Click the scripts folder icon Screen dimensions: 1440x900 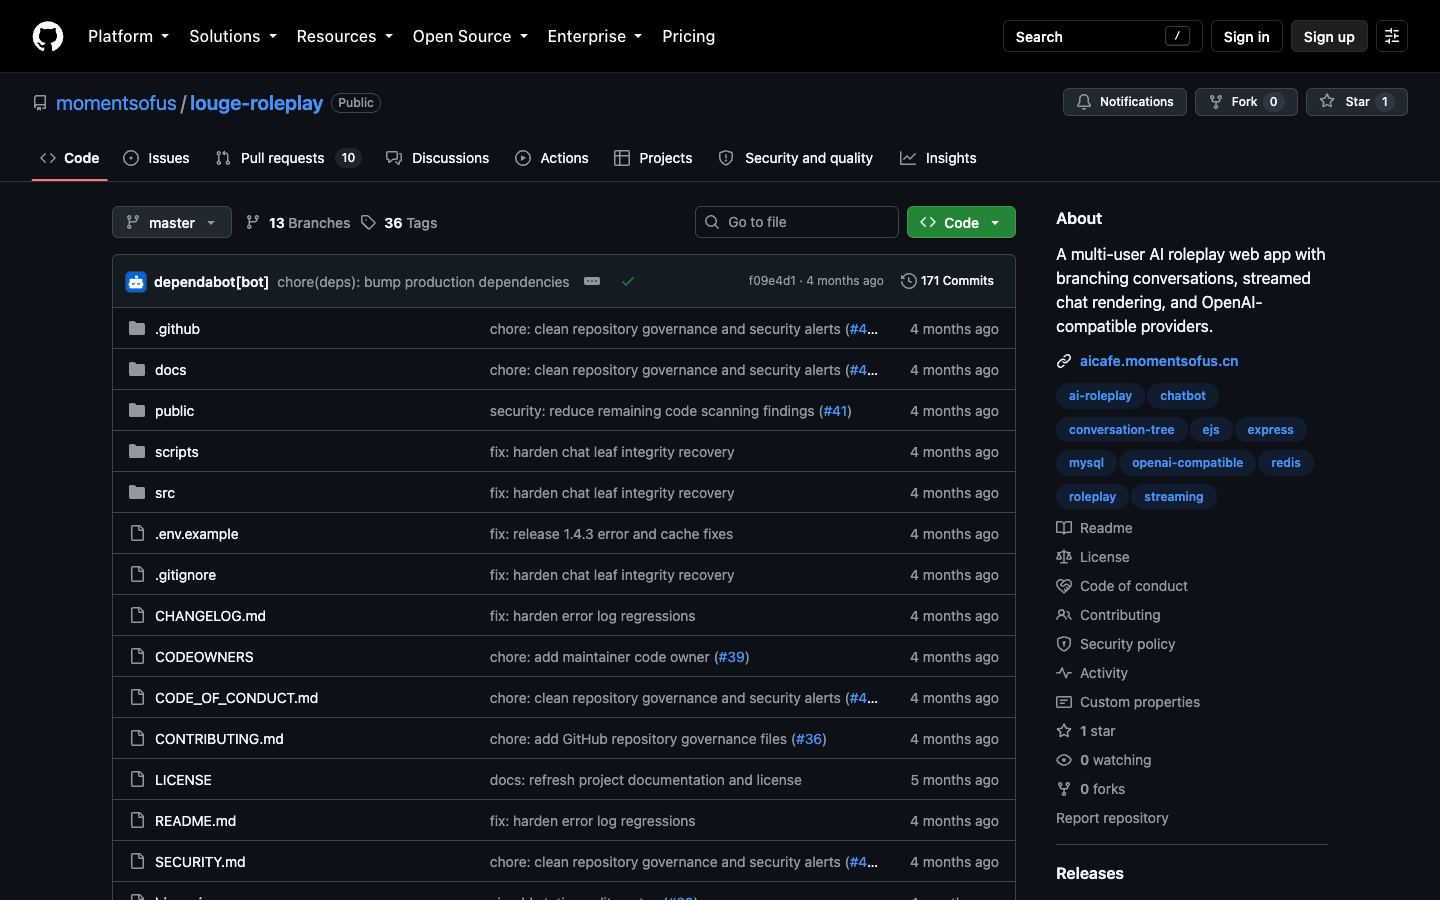coord(137,452)
